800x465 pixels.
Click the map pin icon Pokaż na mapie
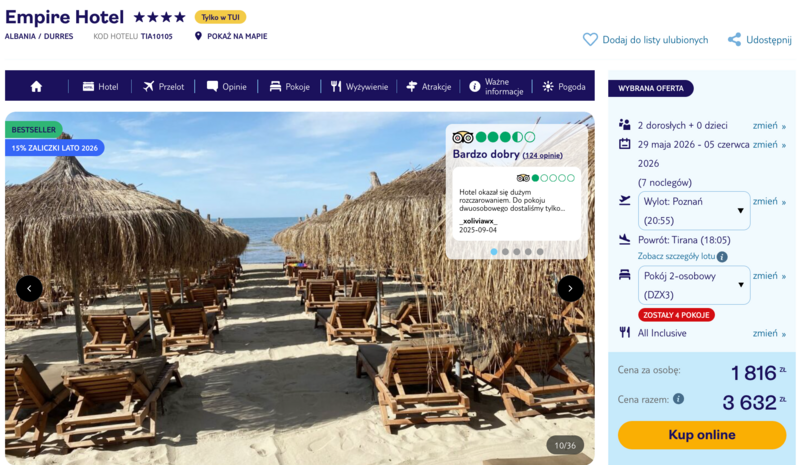[x=198, y=37]
